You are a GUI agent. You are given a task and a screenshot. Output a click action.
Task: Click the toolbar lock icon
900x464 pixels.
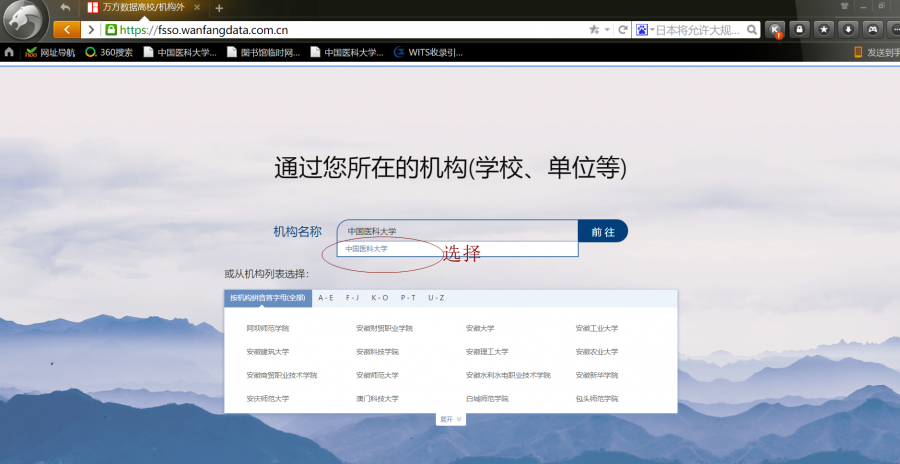coord(800,29)
